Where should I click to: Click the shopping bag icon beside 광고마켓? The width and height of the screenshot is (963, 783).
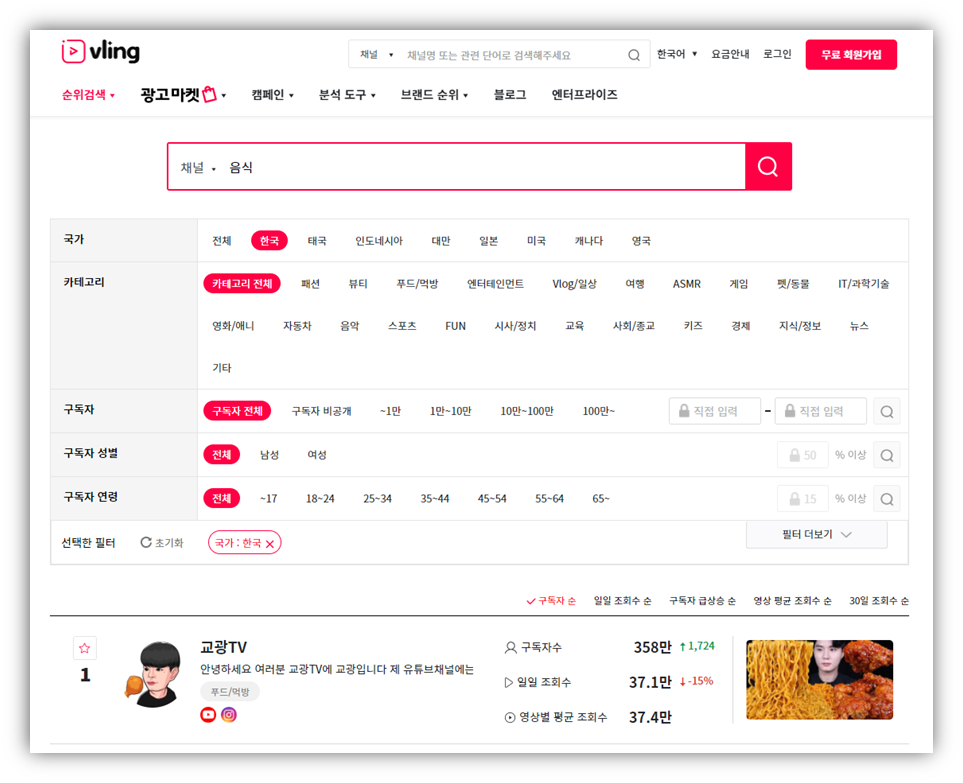click(x=209, y=94)
